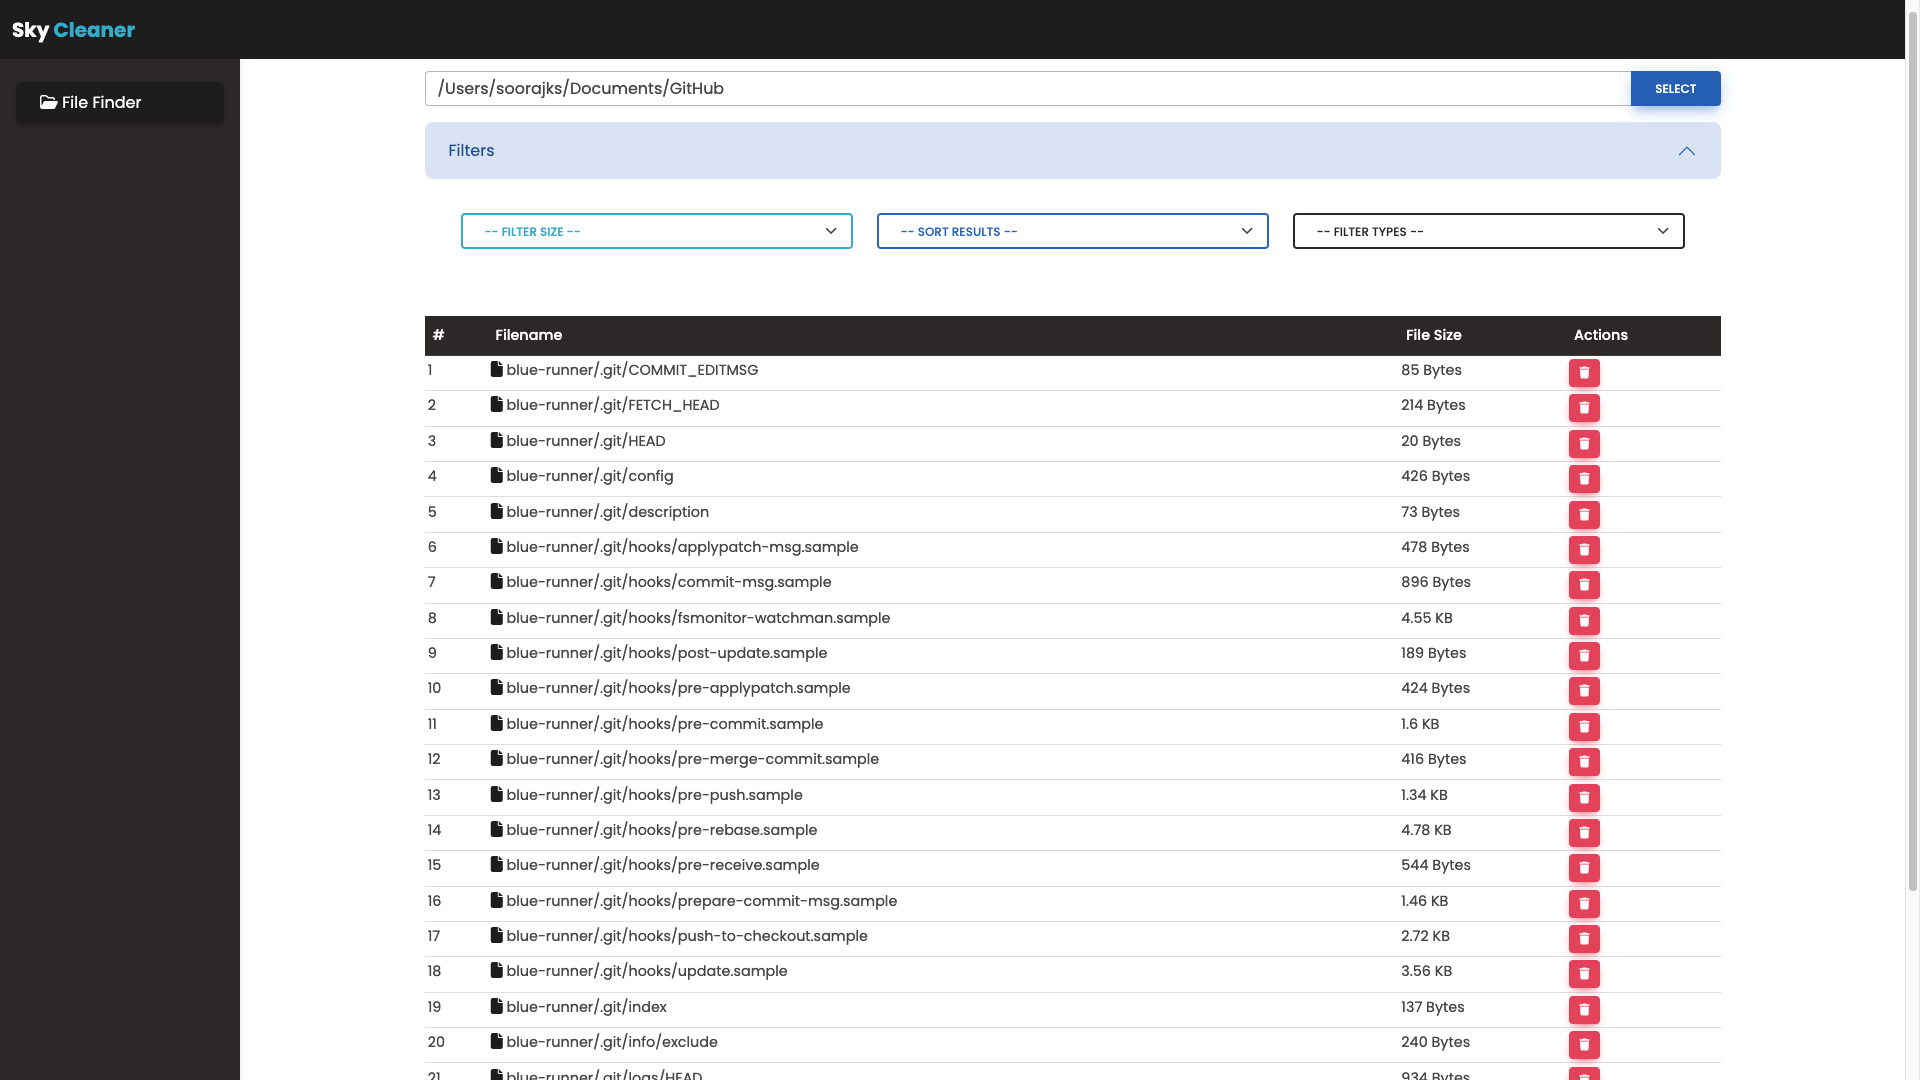Image resolution: width=1920 pixels, height=1080 pixels.
Task: Click the File Size column header
Action: pyautogui.click(x=1433, y=335)
